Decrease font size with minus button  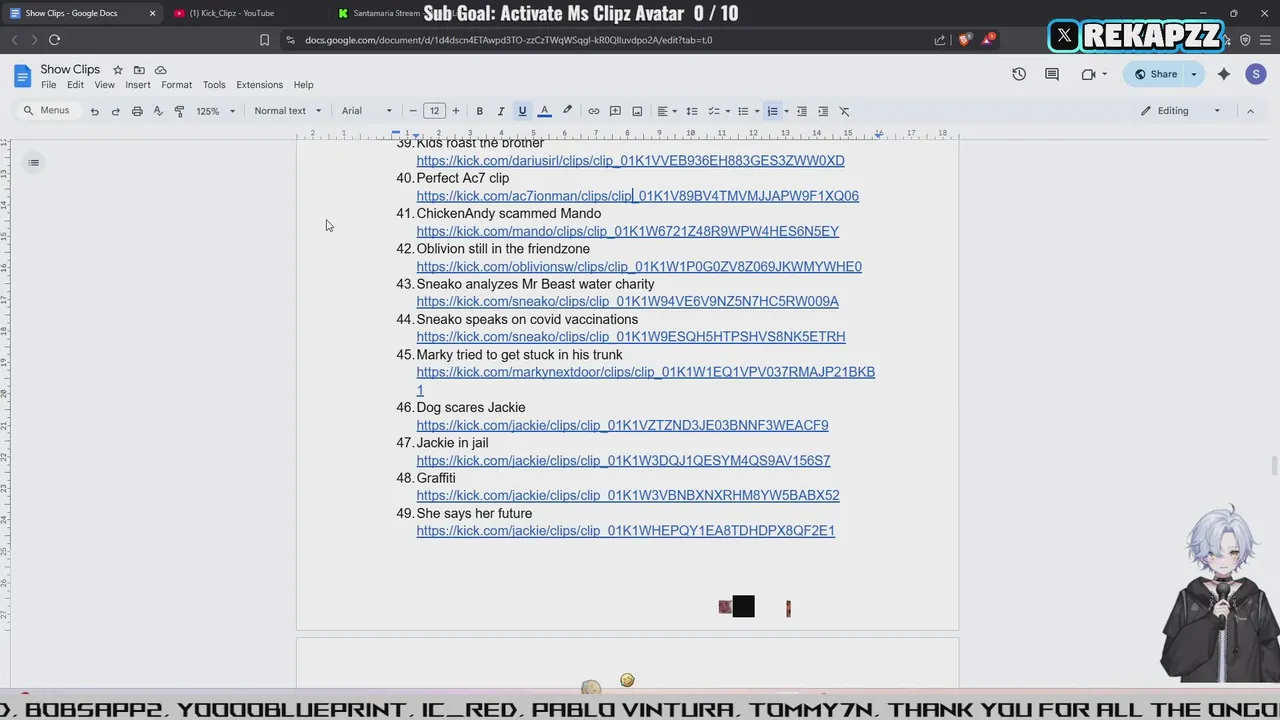pos(413,111)
